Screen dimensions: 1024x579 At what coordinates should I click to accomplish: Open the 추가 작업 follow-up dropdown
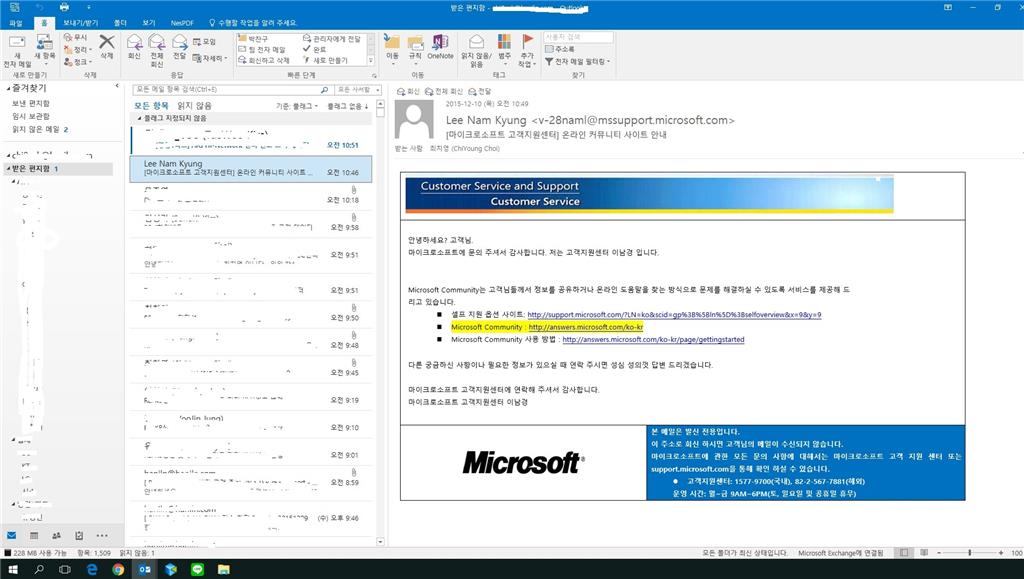click(x=527, y=50)
